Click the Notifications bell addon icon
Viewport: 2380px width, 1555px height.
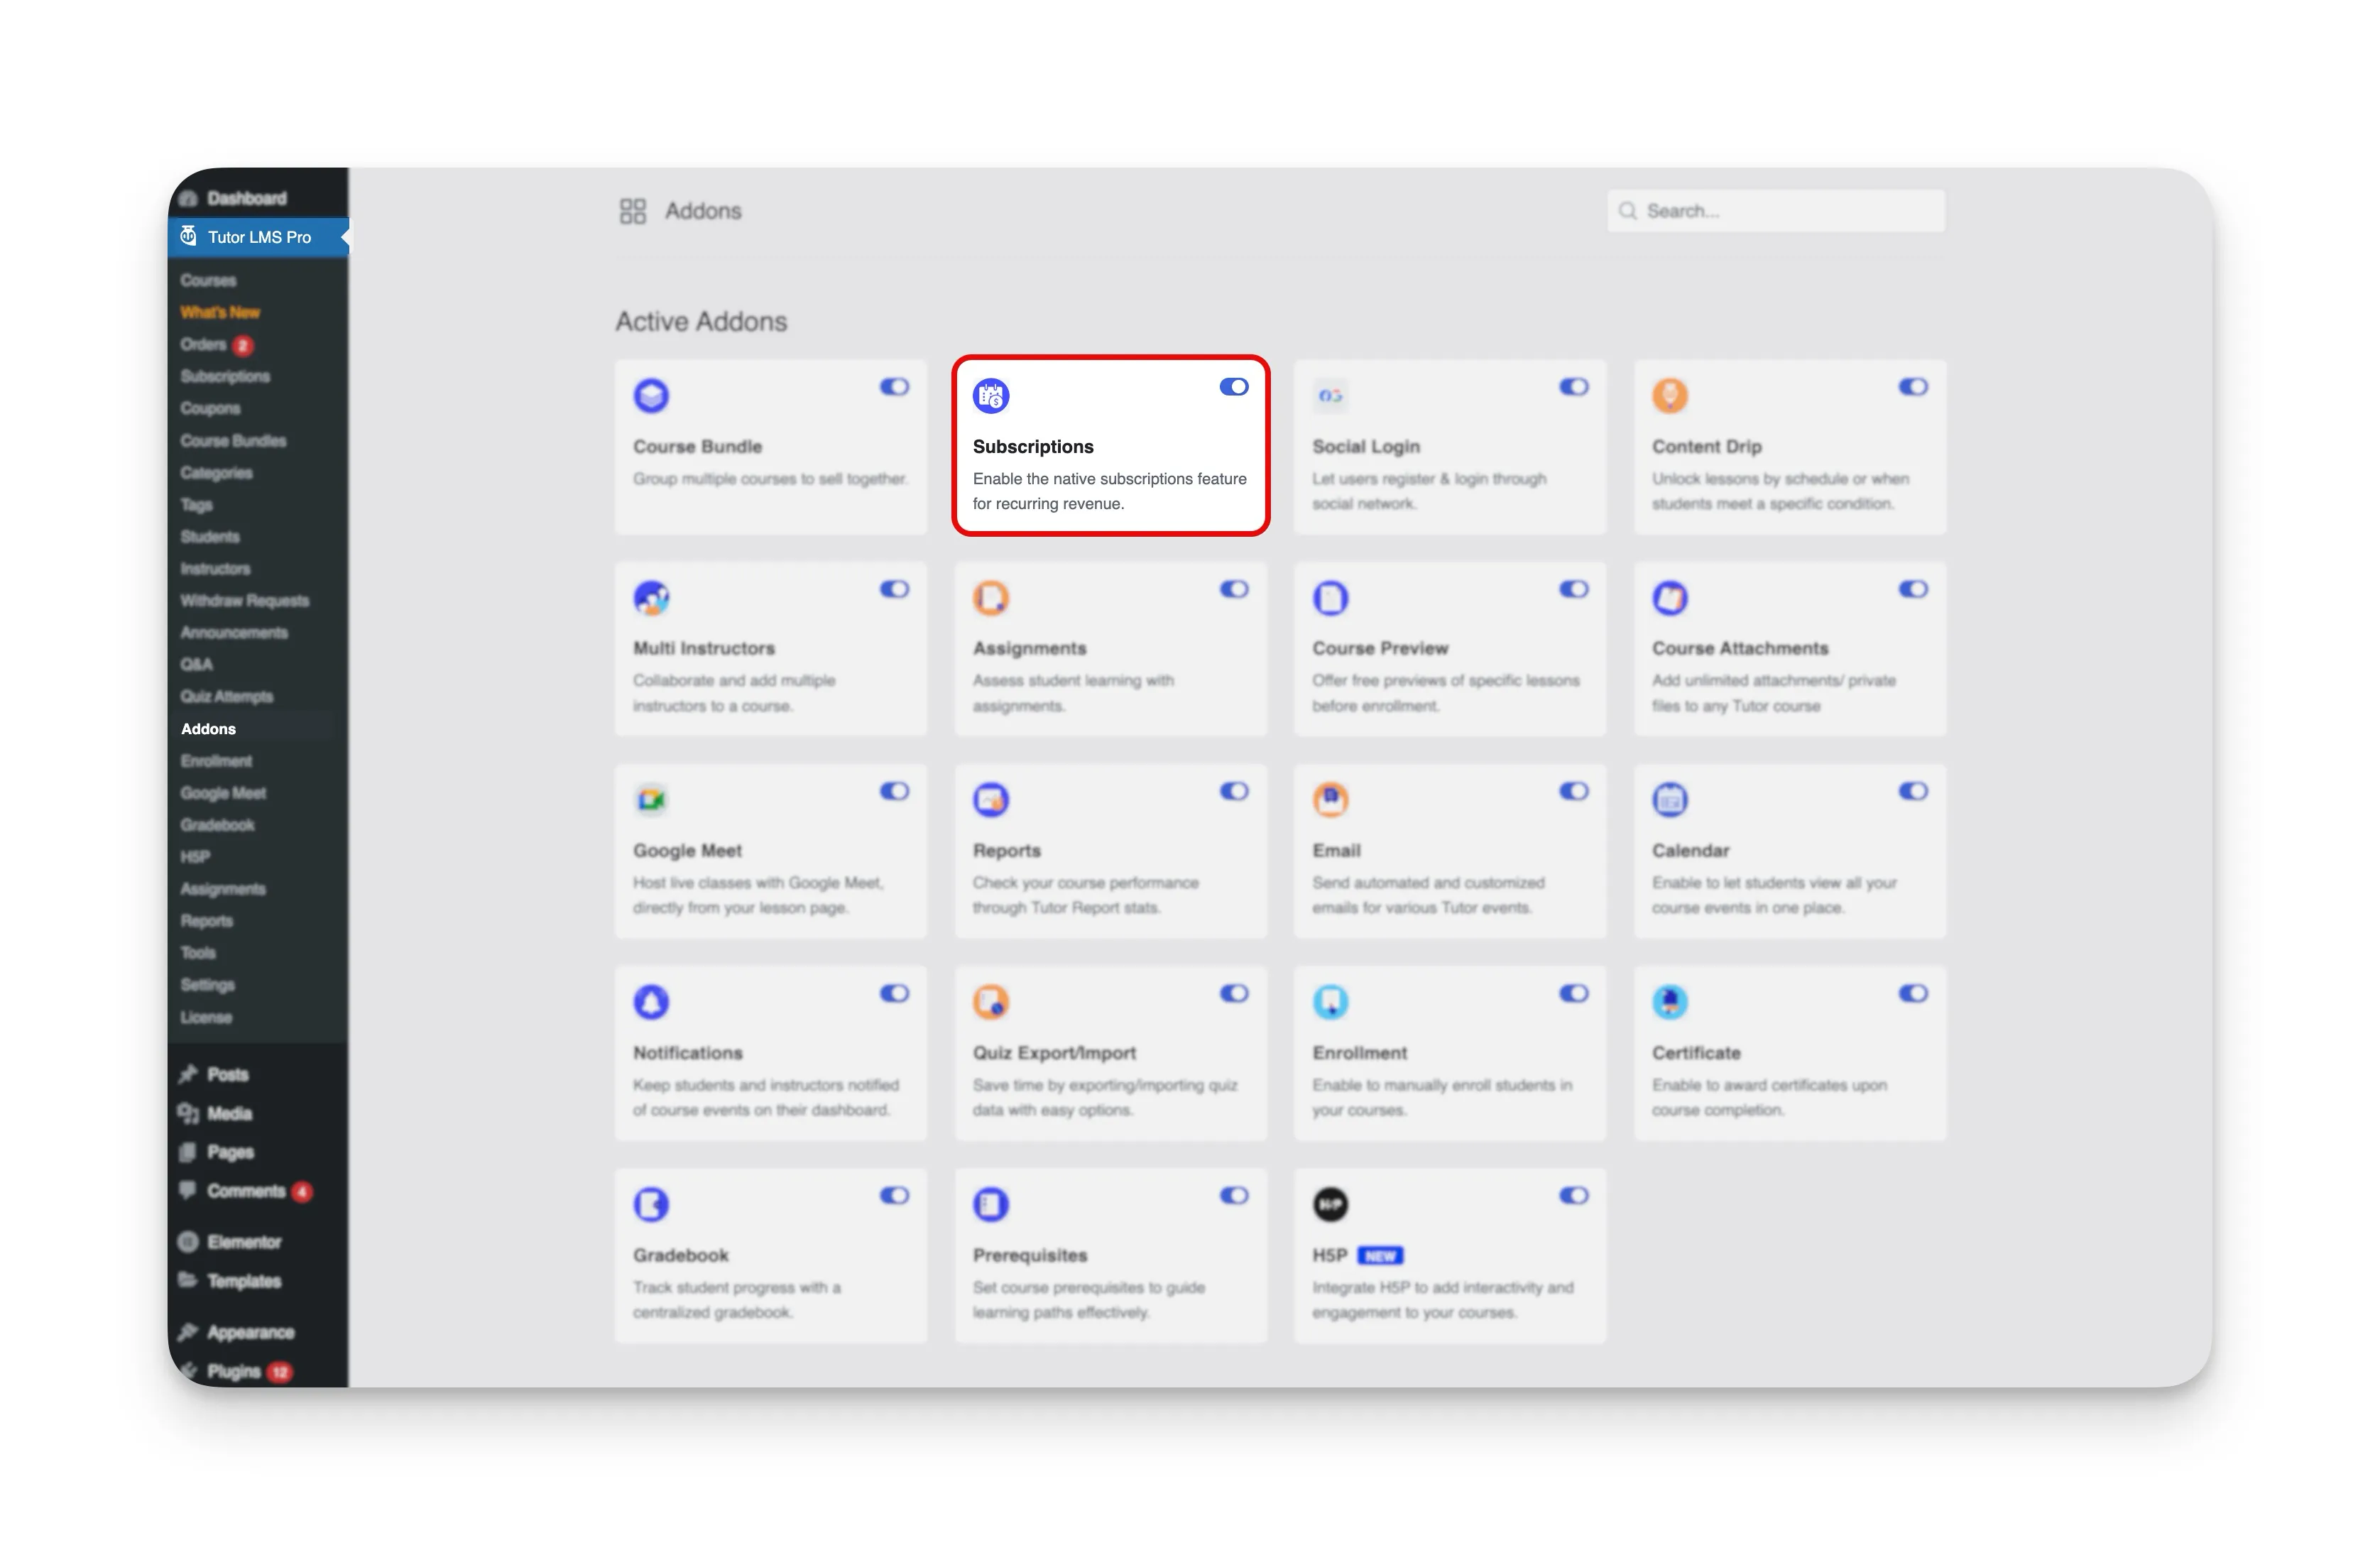(651, 1002)
